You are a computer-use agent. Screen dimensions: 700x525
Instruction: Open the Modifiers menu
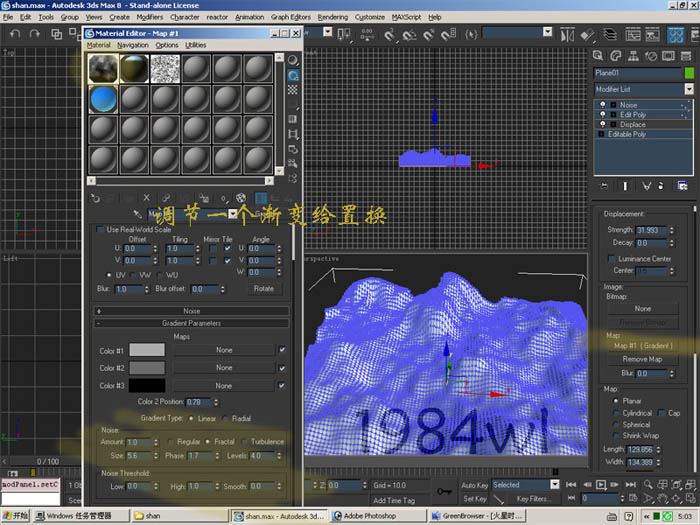[150, 17]
